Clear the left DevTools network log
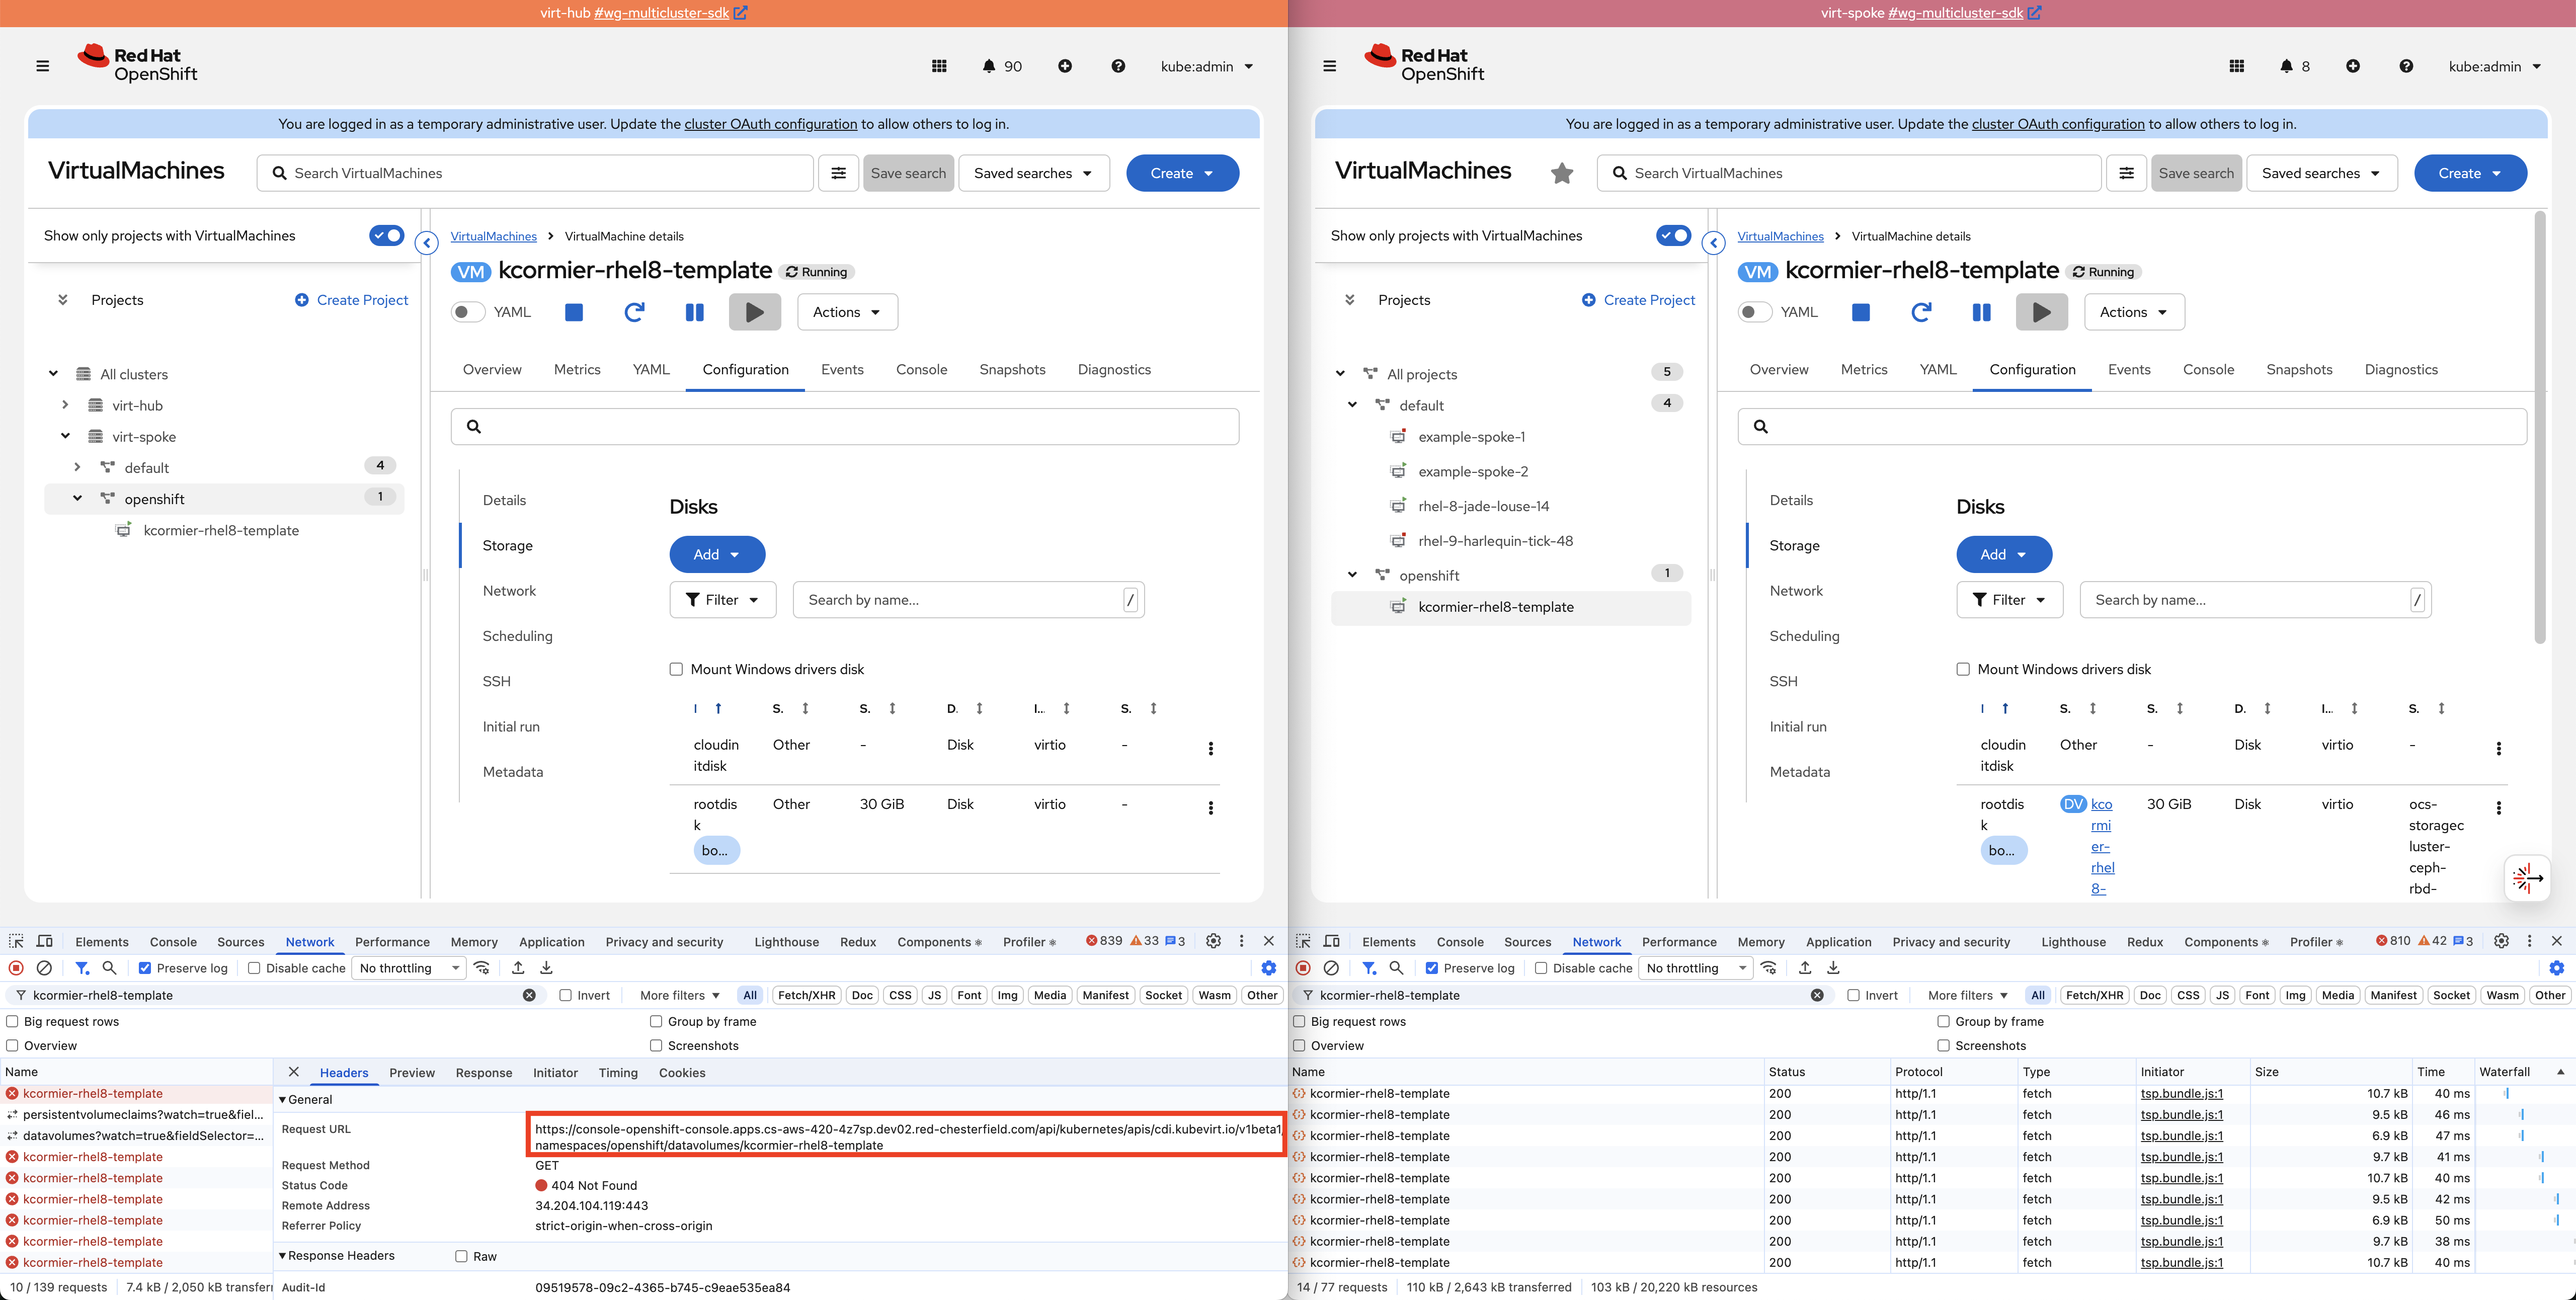 44,968
